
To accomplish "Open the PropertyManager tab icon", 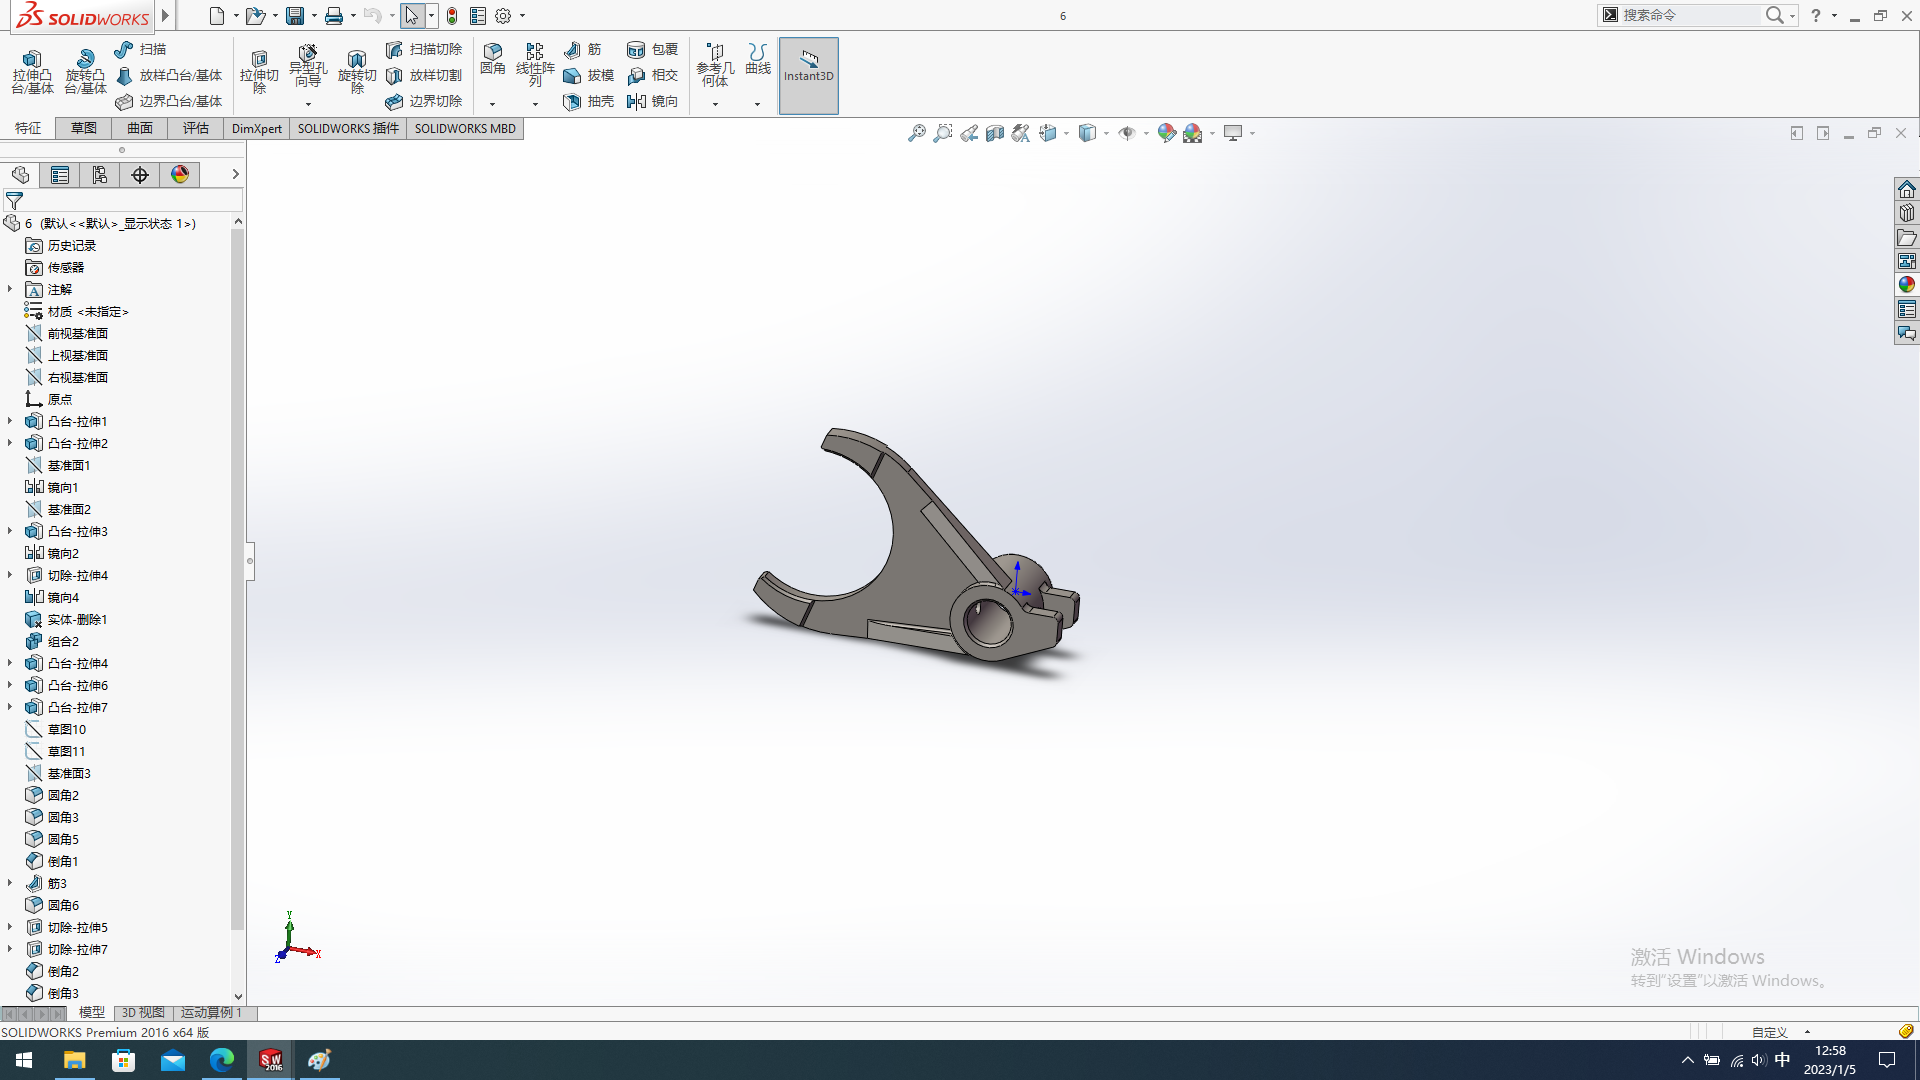I will click(60, 175).
